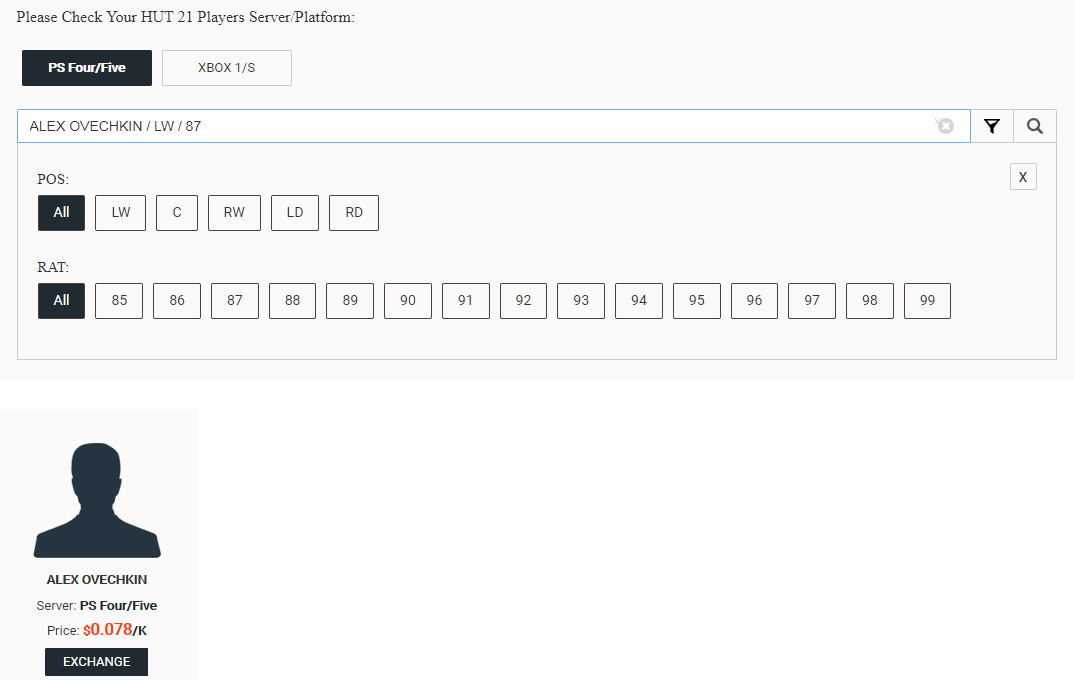Choose rating 90
The width and height of the screenshot is (1074, 680).
pos(408,301)
